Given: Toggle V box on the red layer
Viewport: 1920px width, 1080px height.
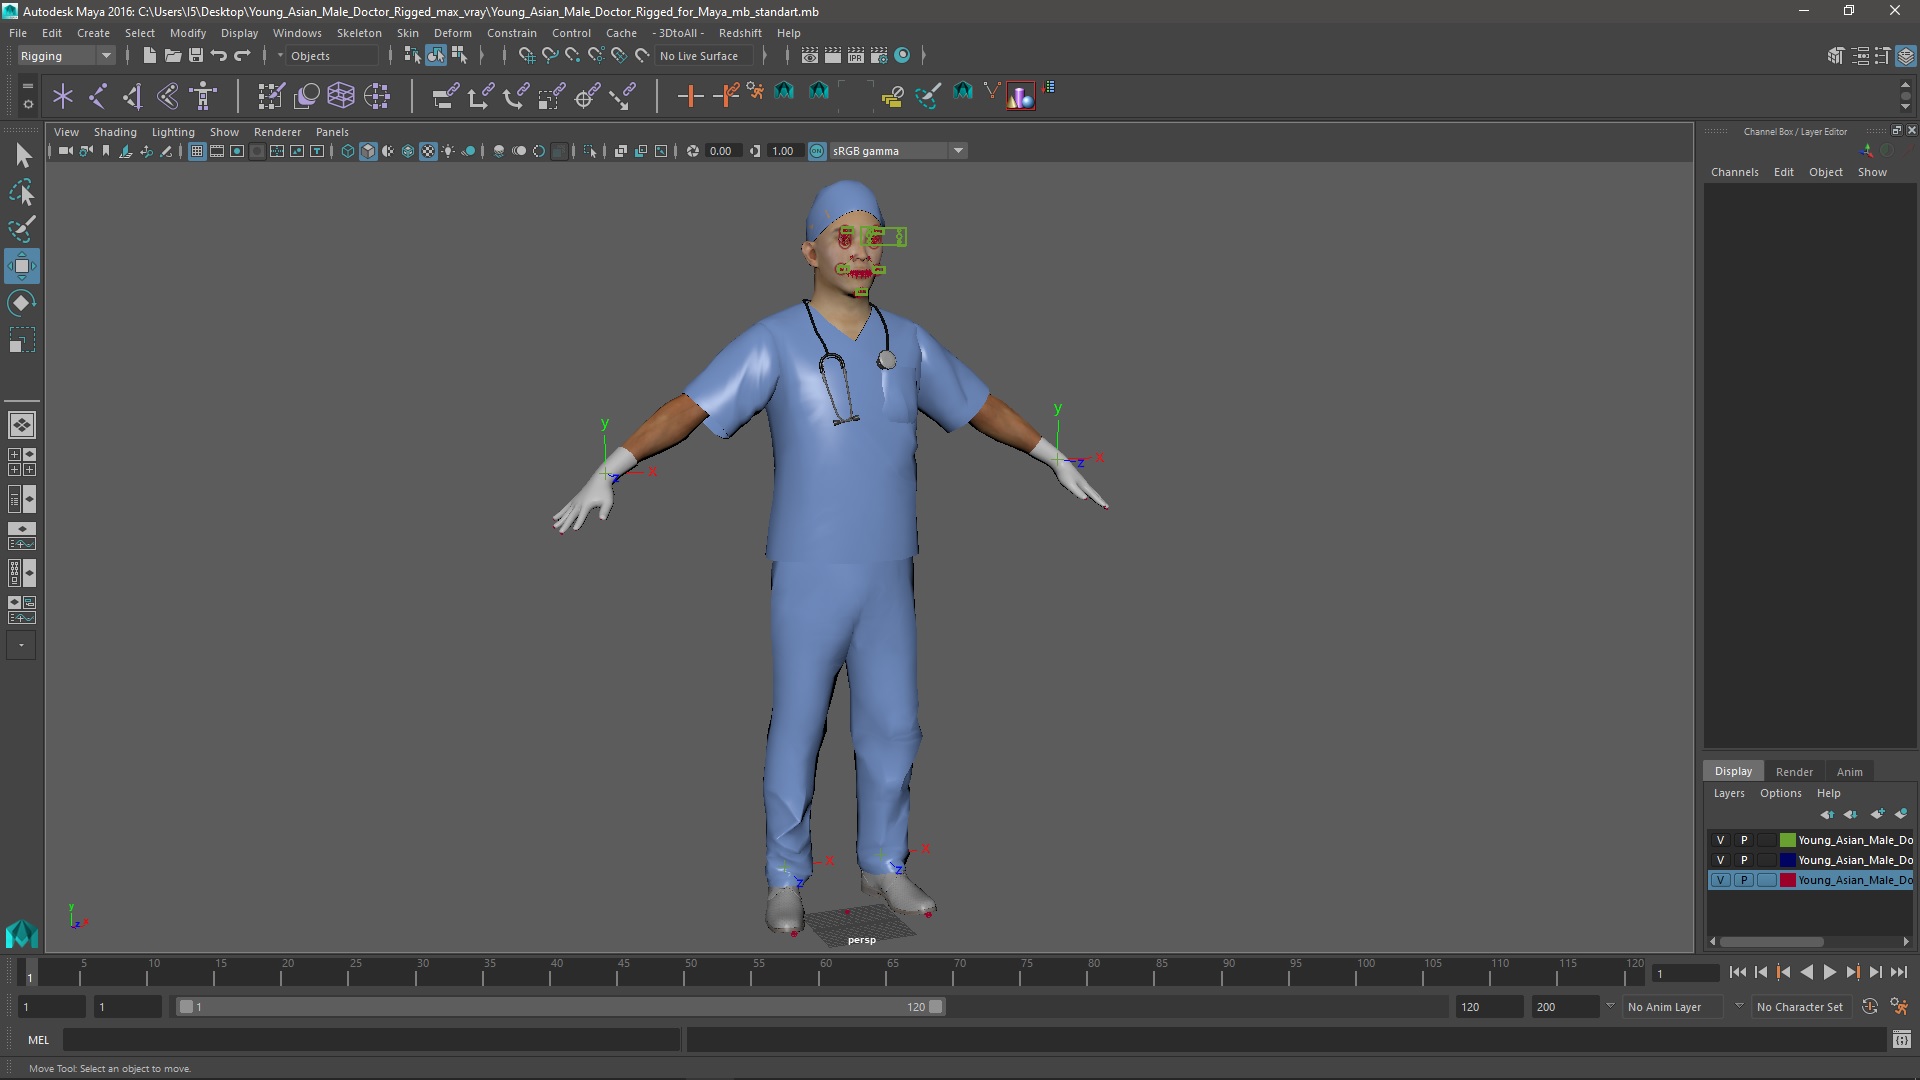Looking at the screenshot, I should (1720, 880).
